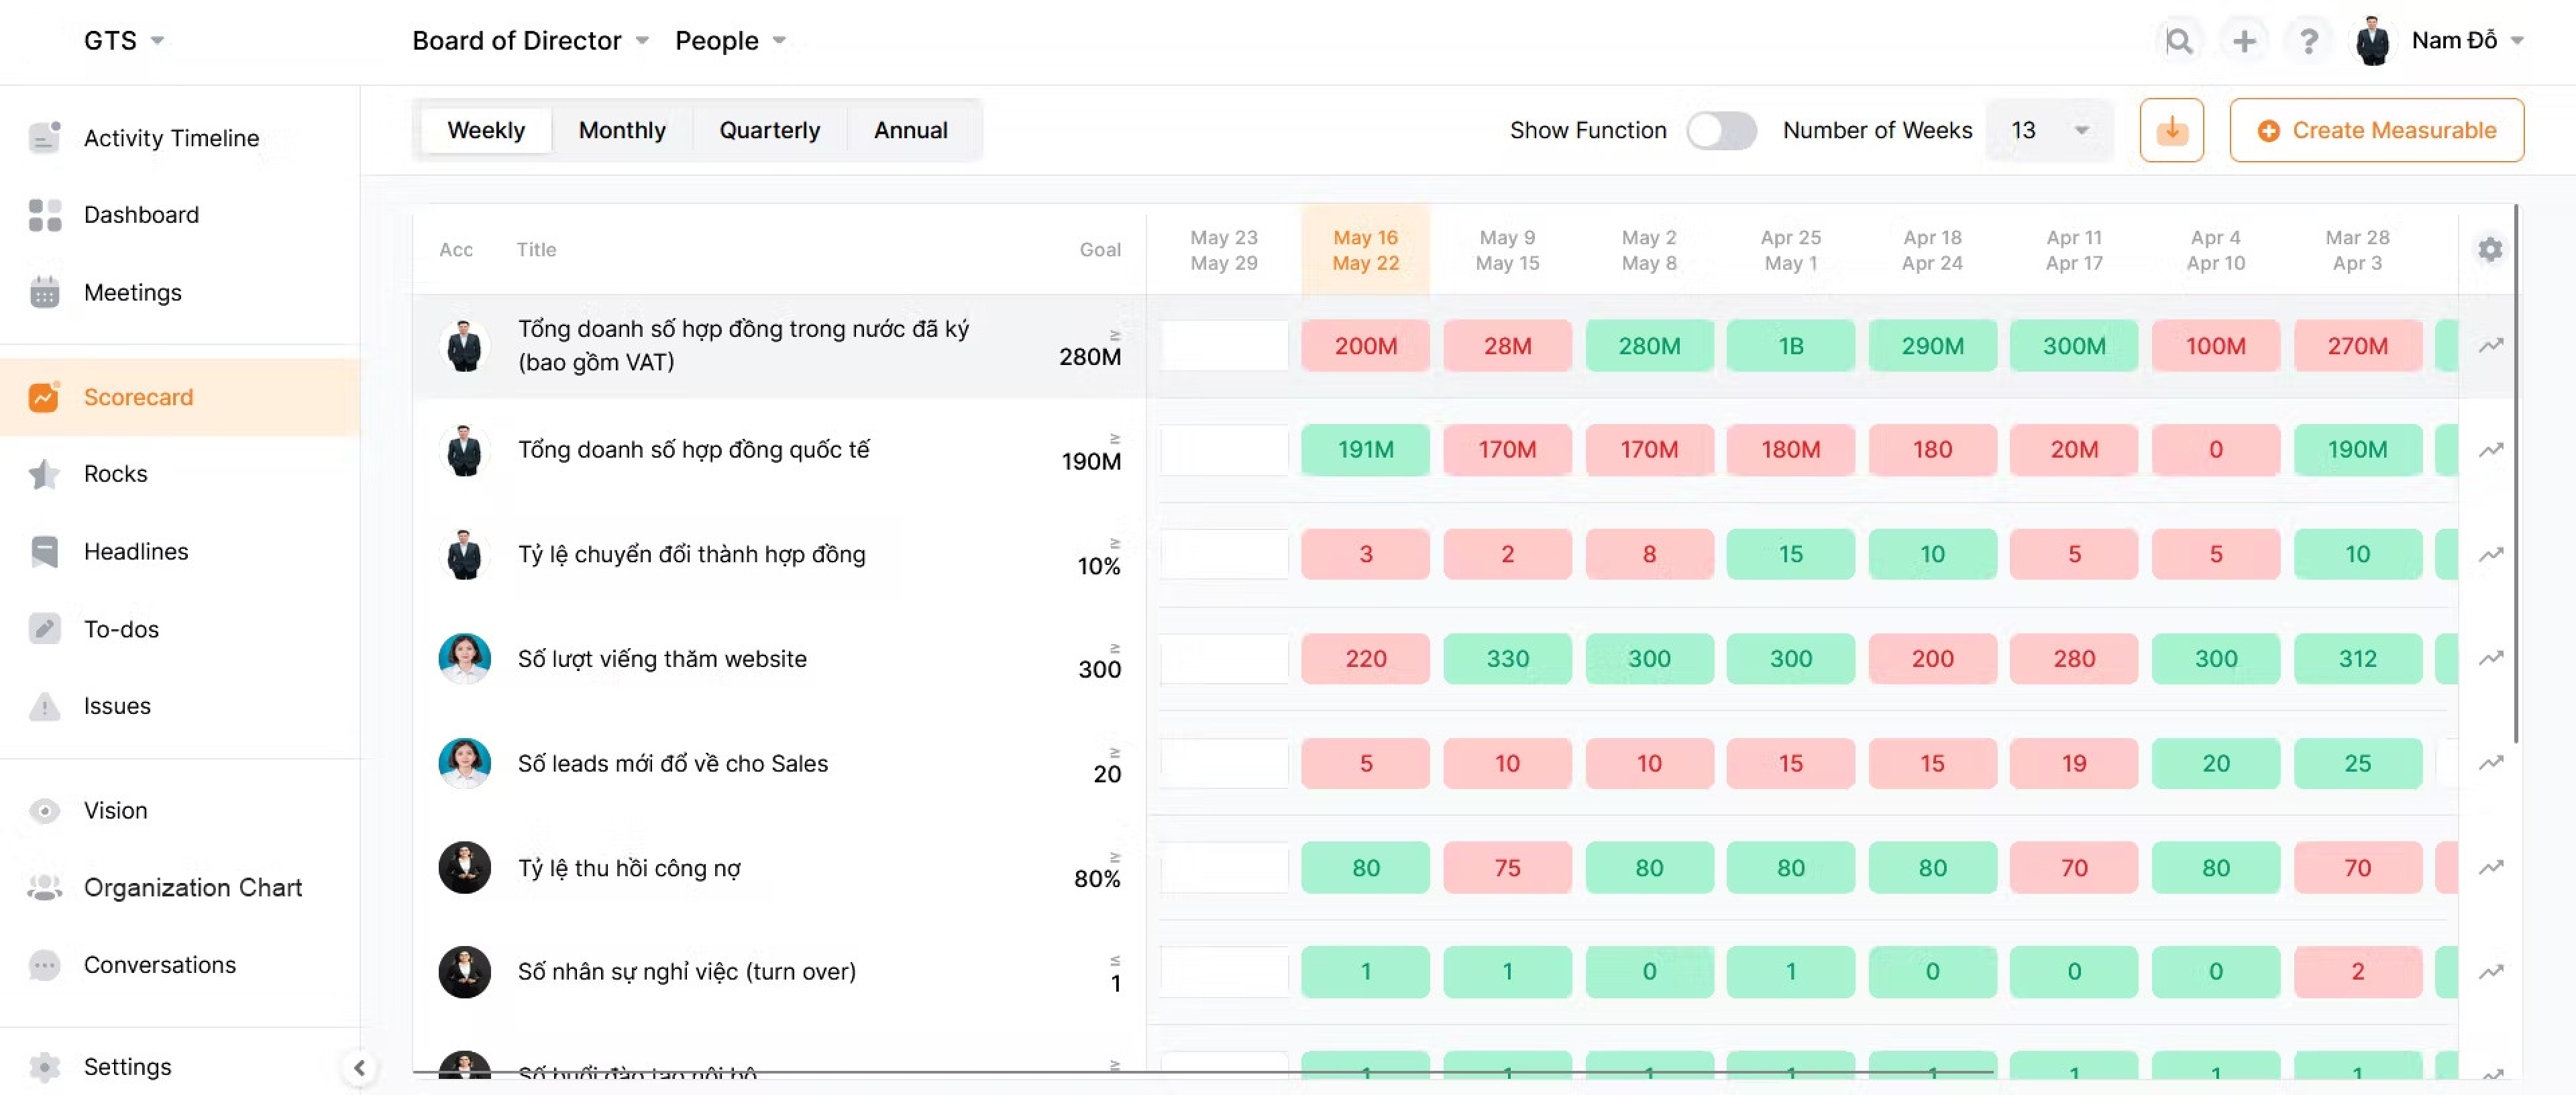The image size is (2576, 1095).
Task: Toggle the Show Function switch
Action: point(1720,130)
